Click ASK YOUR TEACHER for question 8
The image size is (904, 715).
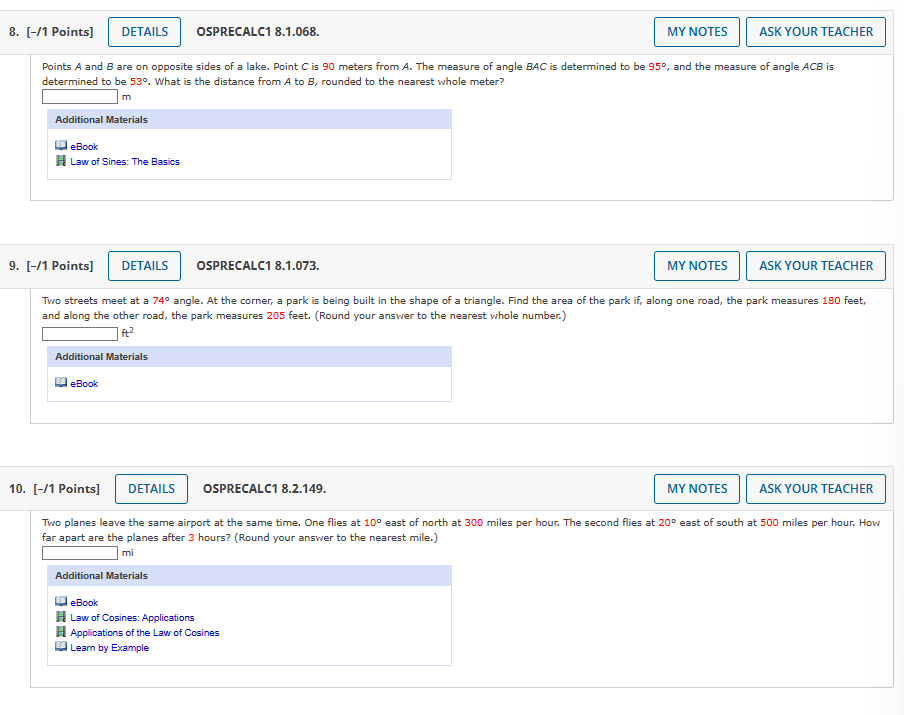pyautogui.click(x=816, y=32)
